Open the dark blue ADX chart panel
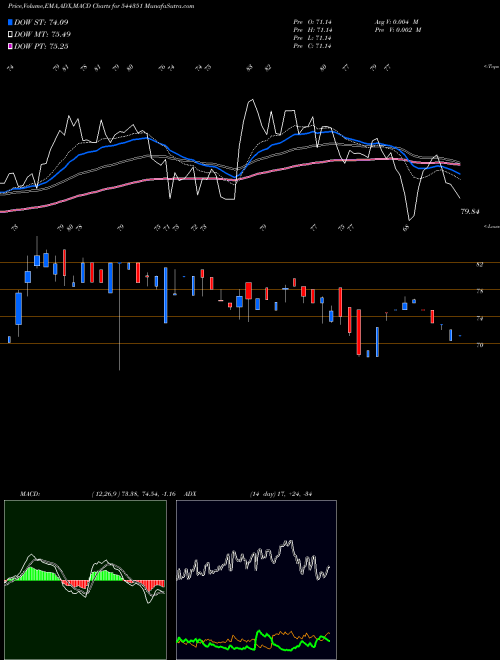500x660 pixels. point(256,580)
